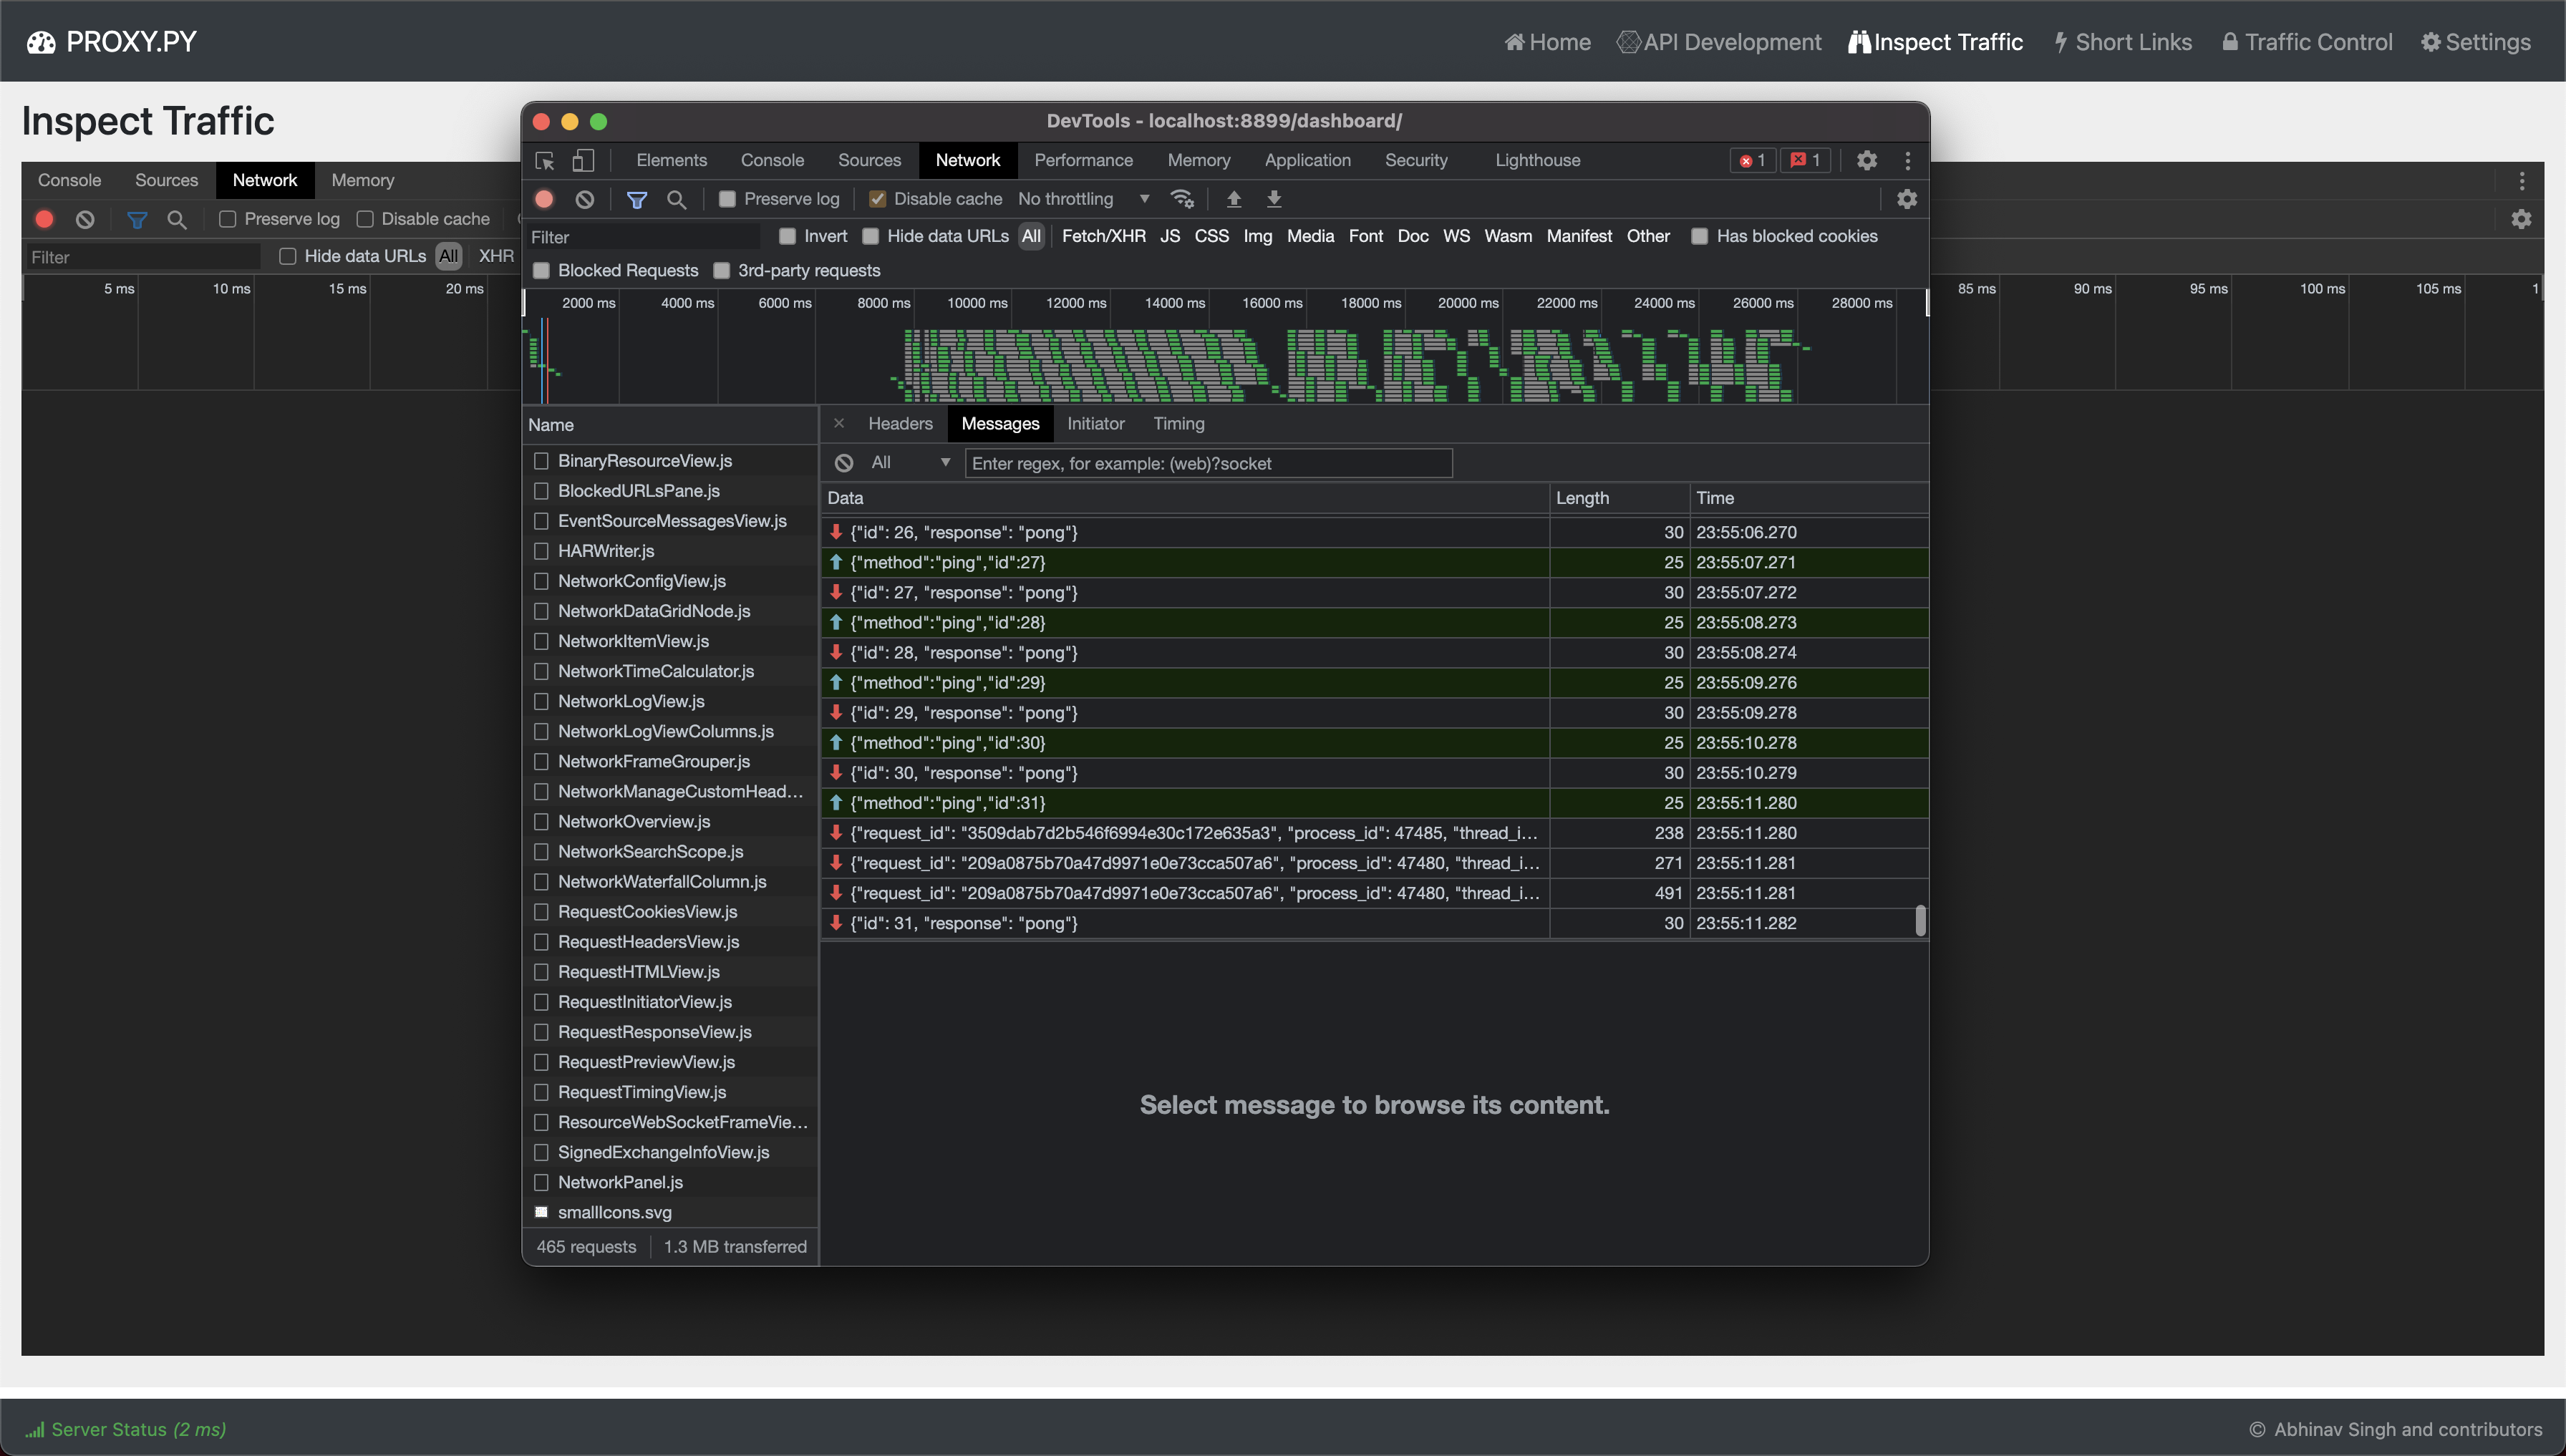Toggle the device emulation icon
Image resolution: width=2566 pixels, height=1456 pixels.
[583, 160]
